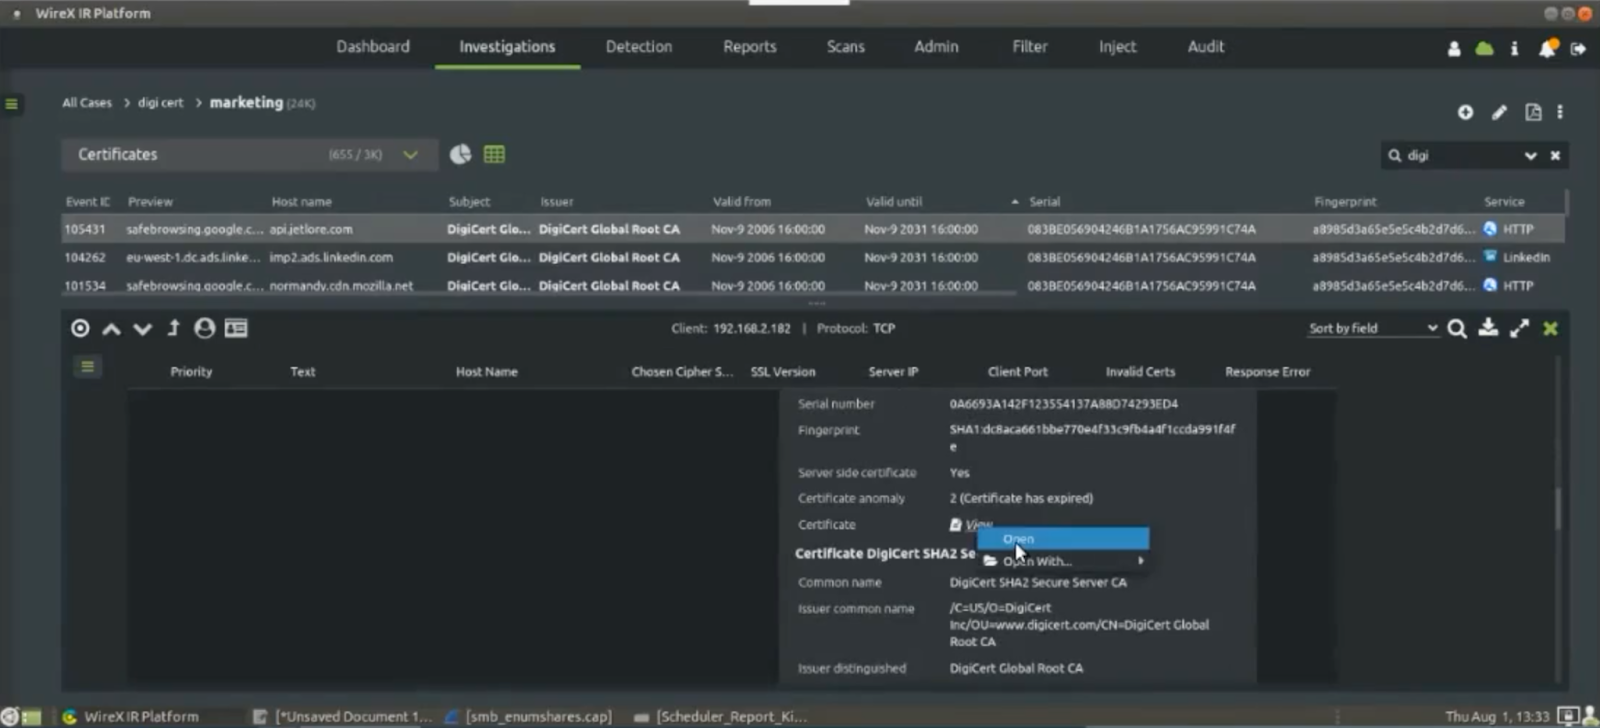The image size is (1600, 728).
Task: Open the Unsaved Document taskbar item
Action: [x=342, y=716]
